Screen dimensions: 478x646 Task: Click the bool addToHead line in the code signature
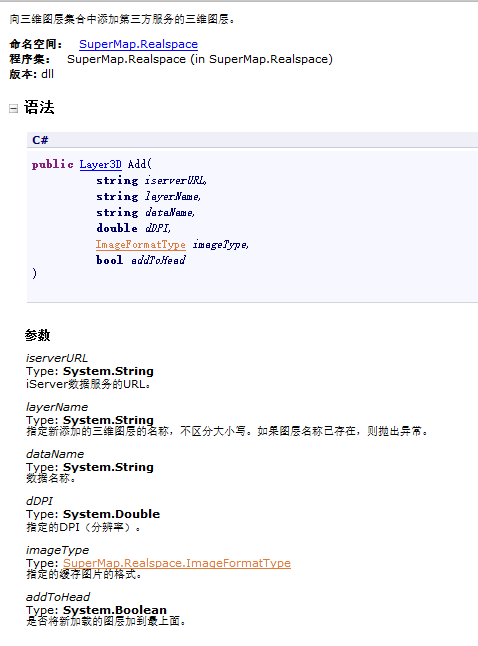point(141,260)
